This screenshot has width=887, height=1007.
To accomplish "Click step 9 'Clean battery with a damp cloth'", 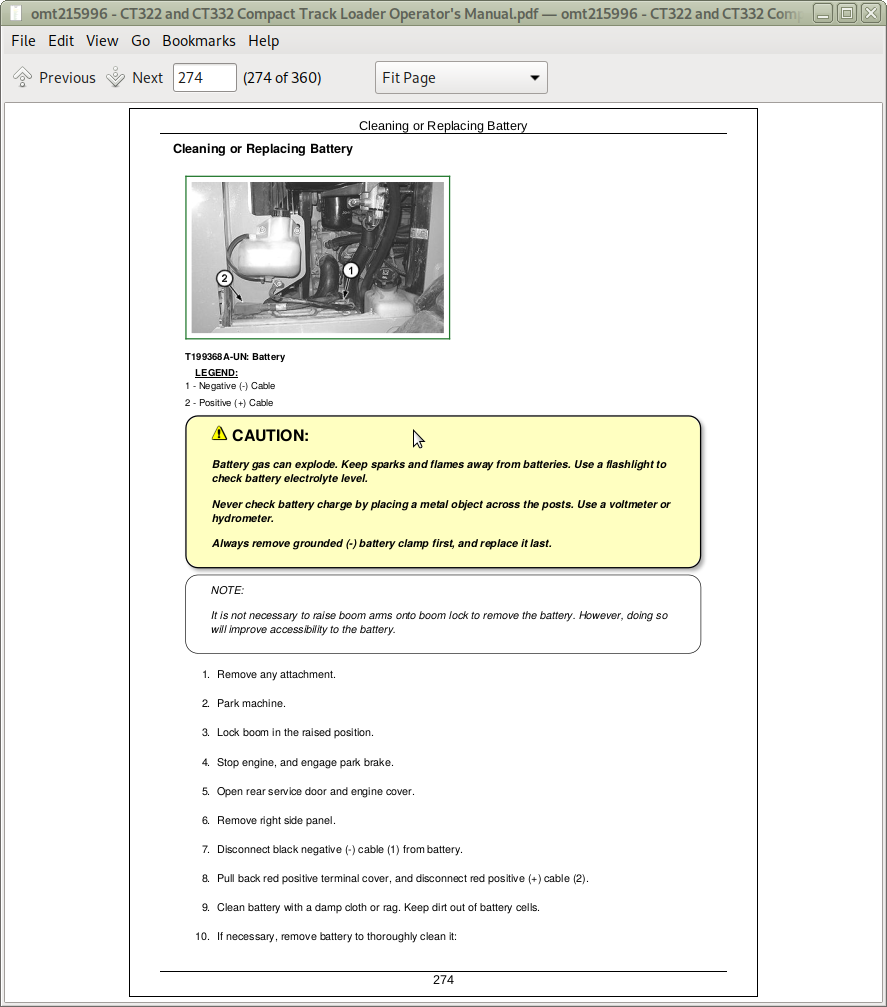I will (378, 907).
